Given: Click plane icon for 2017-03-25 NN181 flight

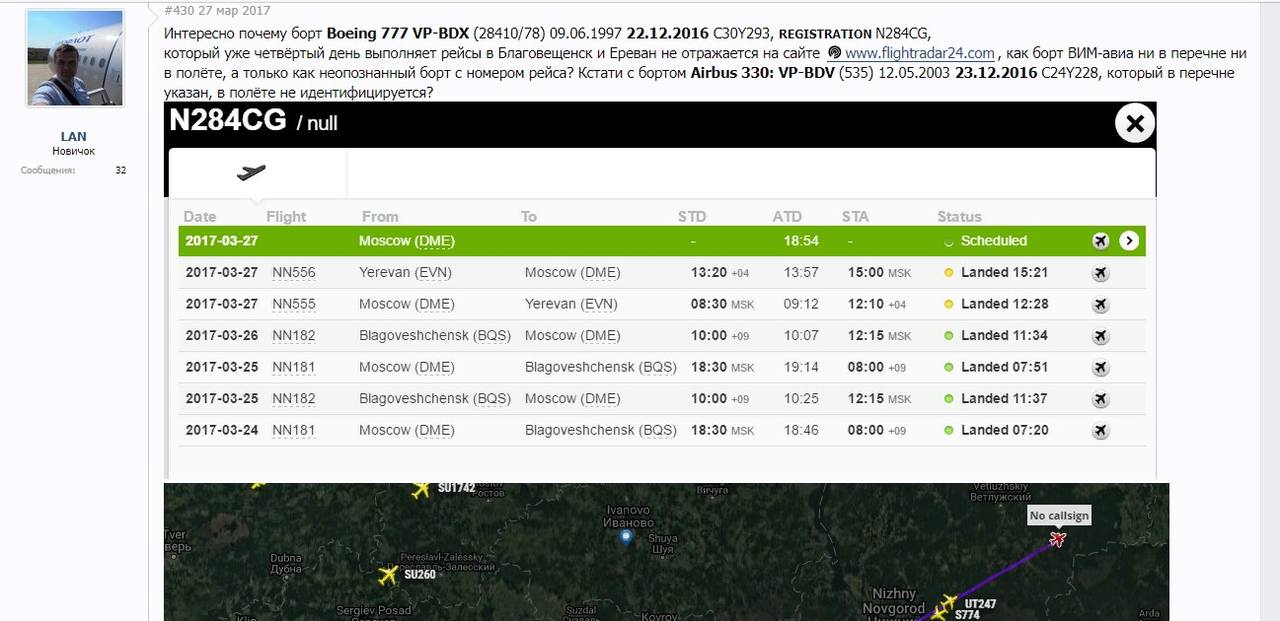Looking at the screenshot, I should point(1100,368).
